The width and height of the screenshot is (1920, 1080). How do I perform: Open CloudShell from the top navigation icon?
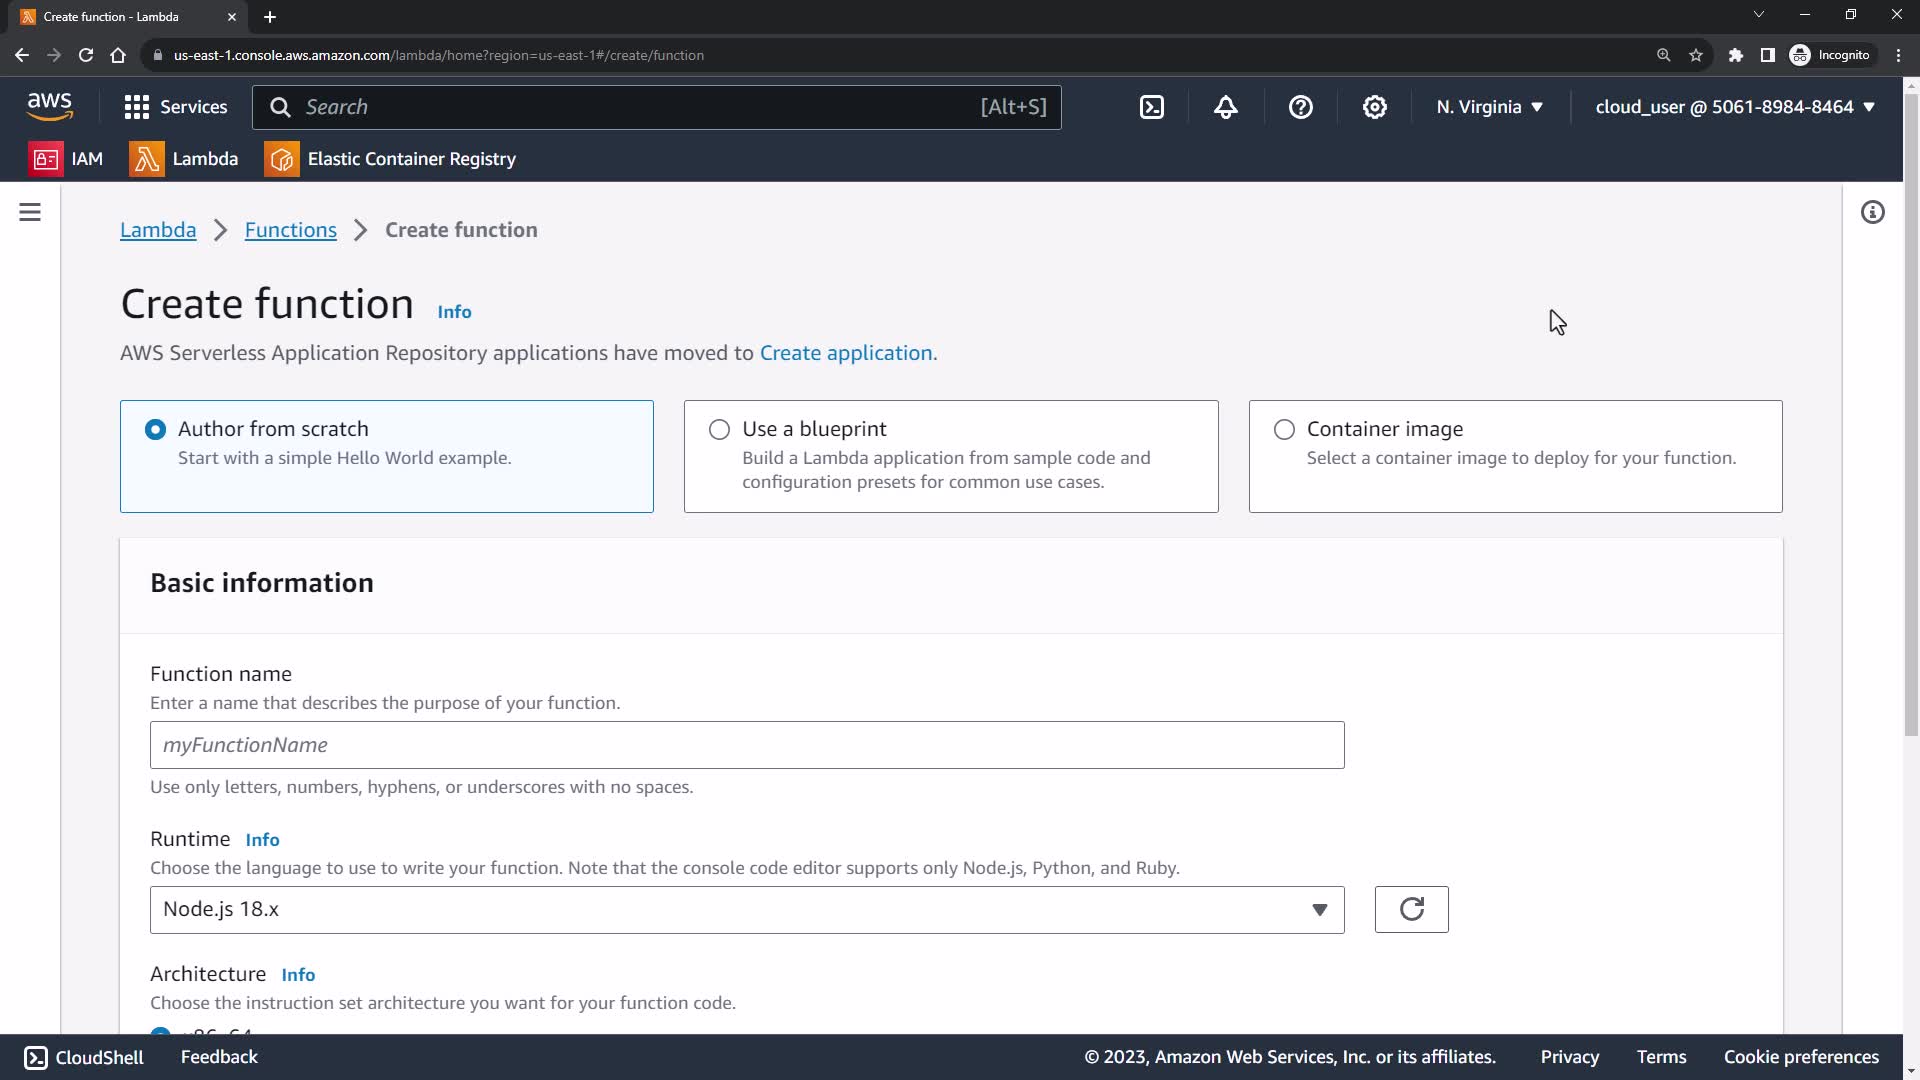tap(1152, 107)
